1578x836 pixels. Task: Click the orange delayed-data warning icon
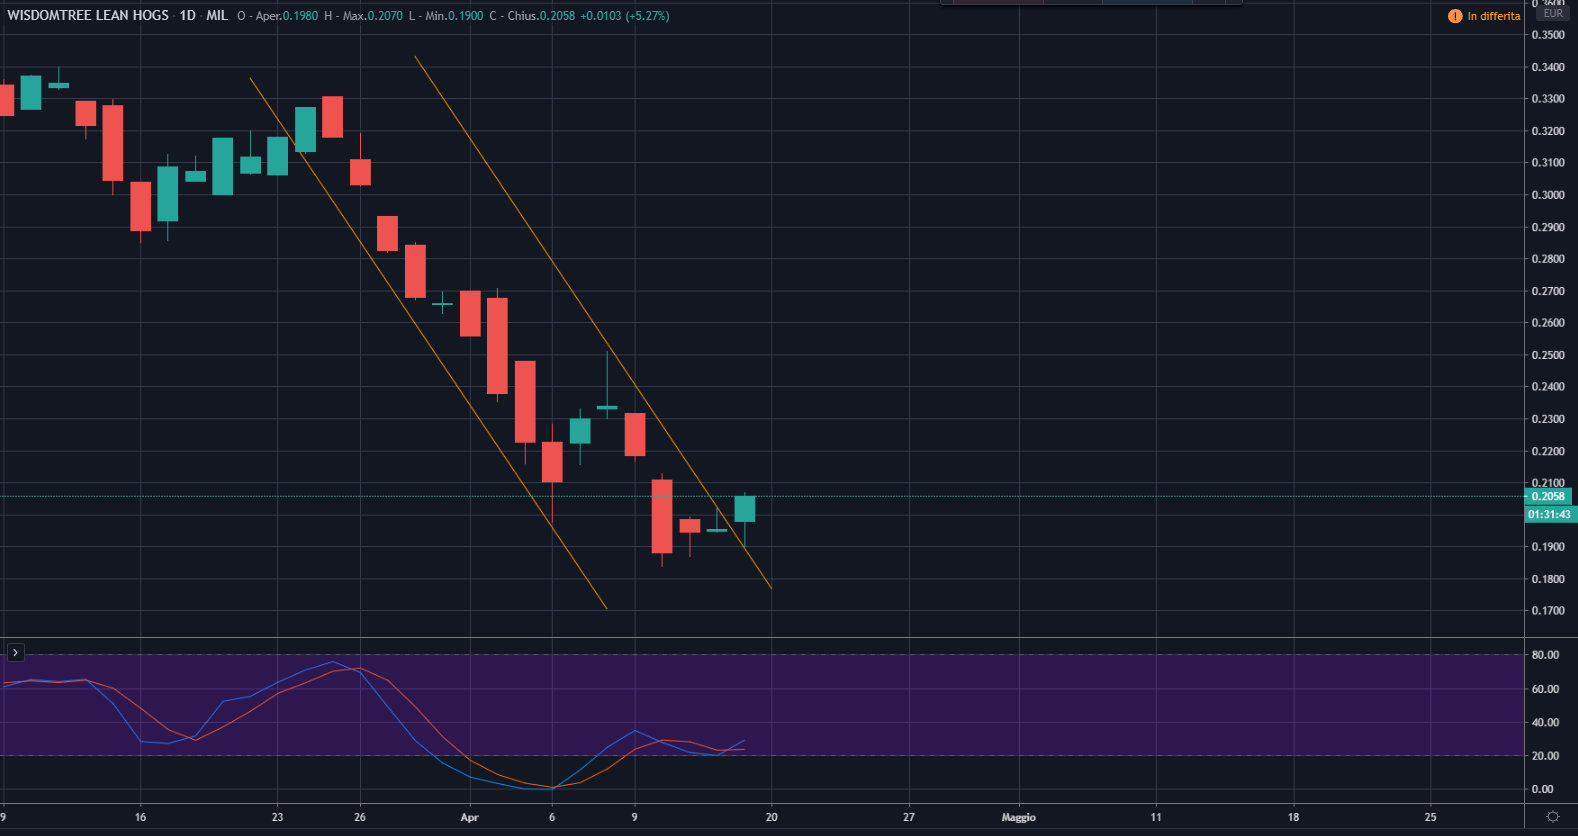(x=1455, y=16)
